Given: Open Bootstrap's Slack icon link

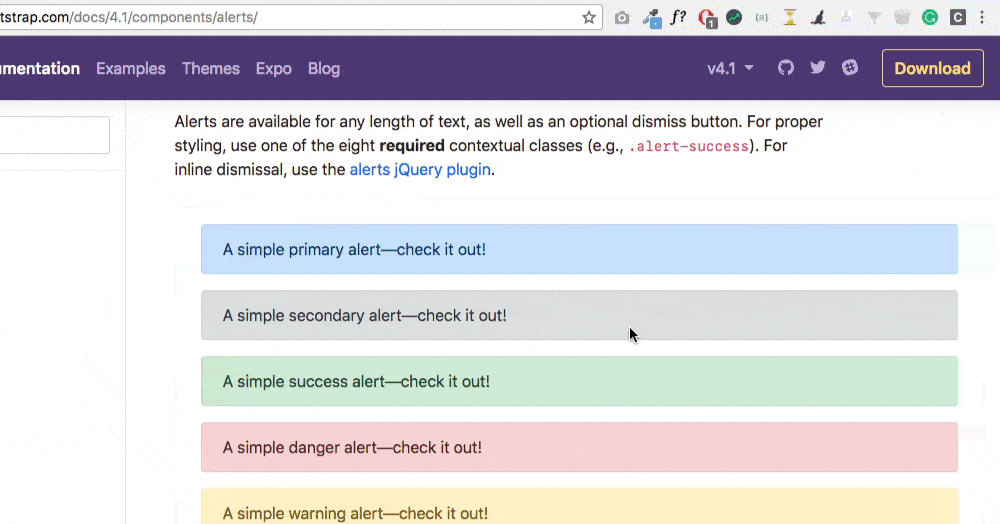Looking at the screenshot, I should tap(849, 68).
